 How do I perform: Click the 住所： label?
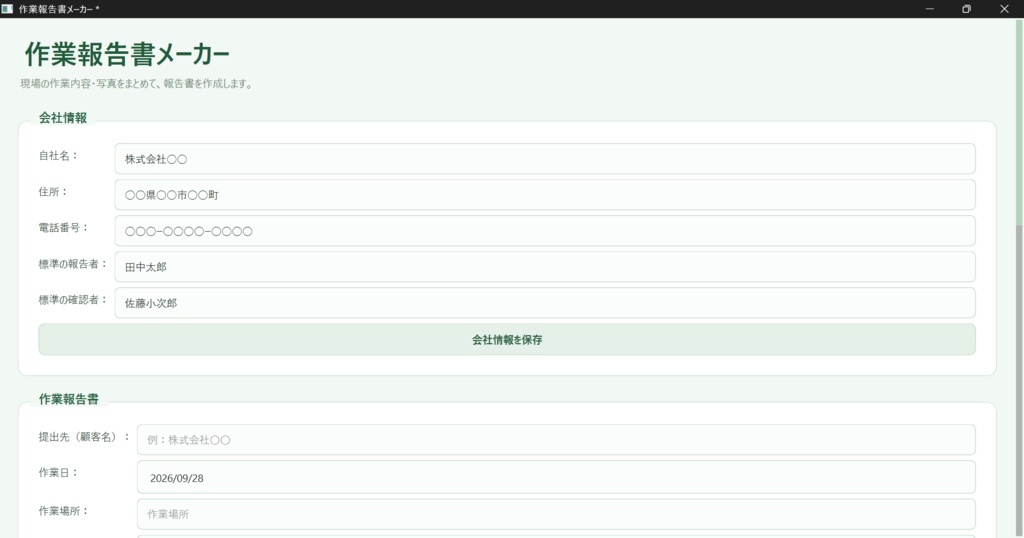[54, 191]
